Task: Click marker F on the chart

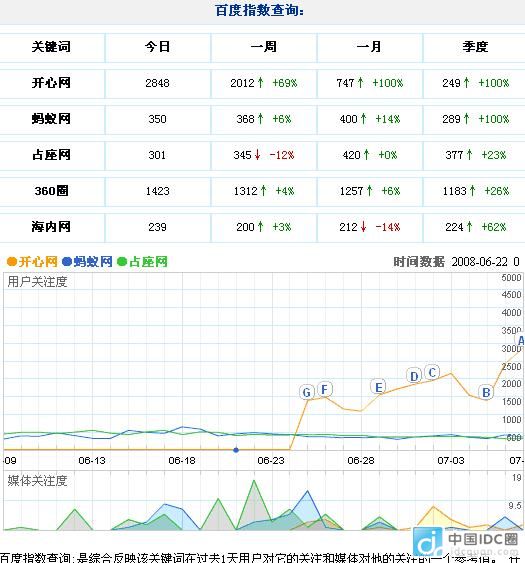Action: [324, 389]
